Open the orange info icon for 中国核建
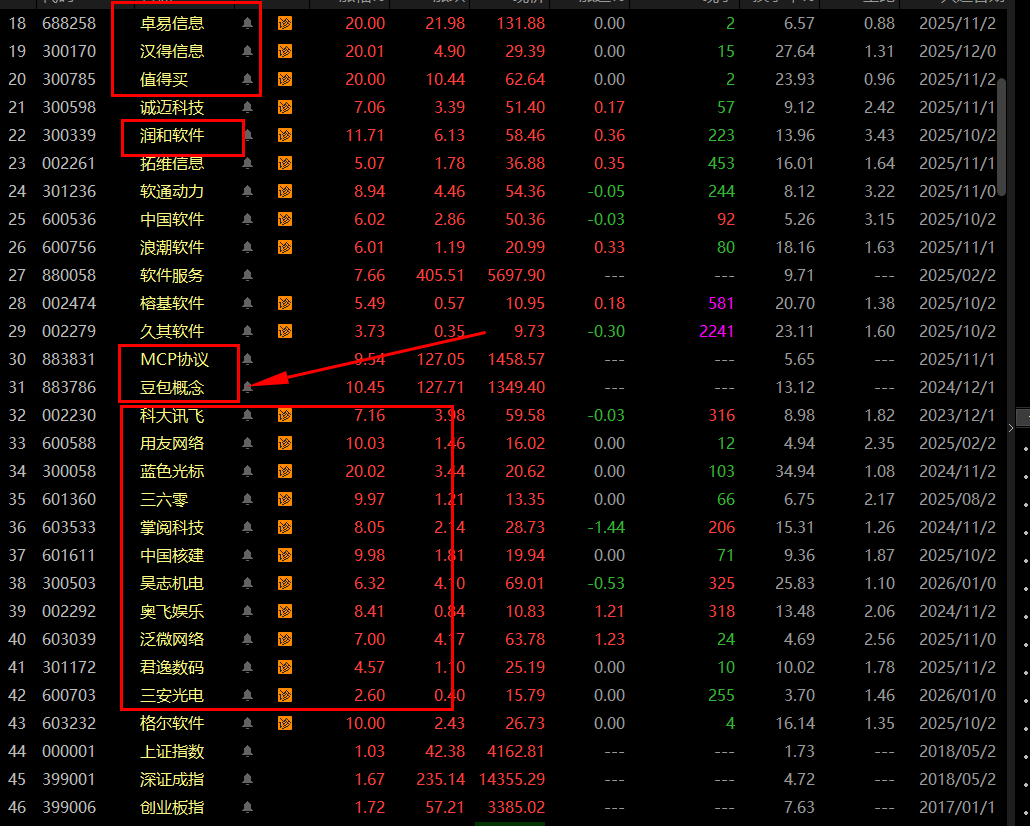 point(285,555)
